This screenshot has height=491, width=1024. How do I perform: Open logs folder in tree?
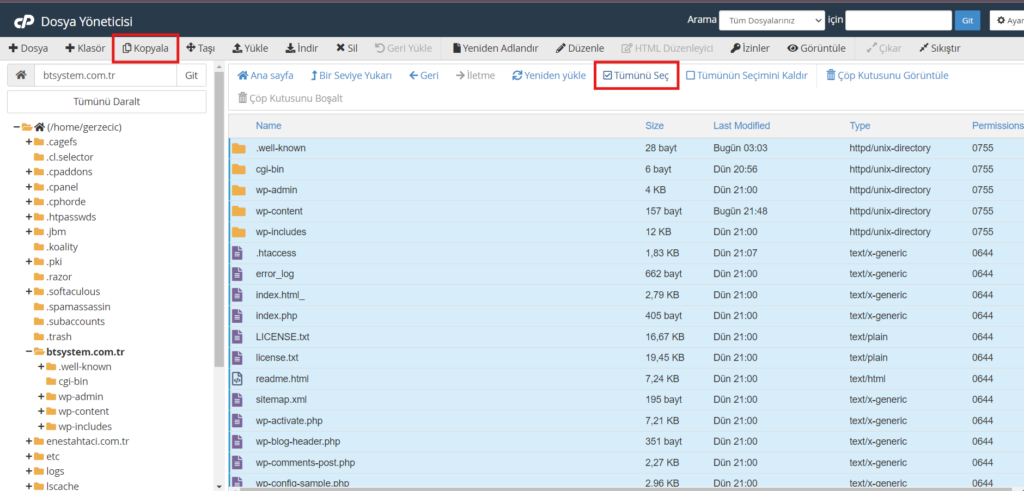(x=56, y=471)
